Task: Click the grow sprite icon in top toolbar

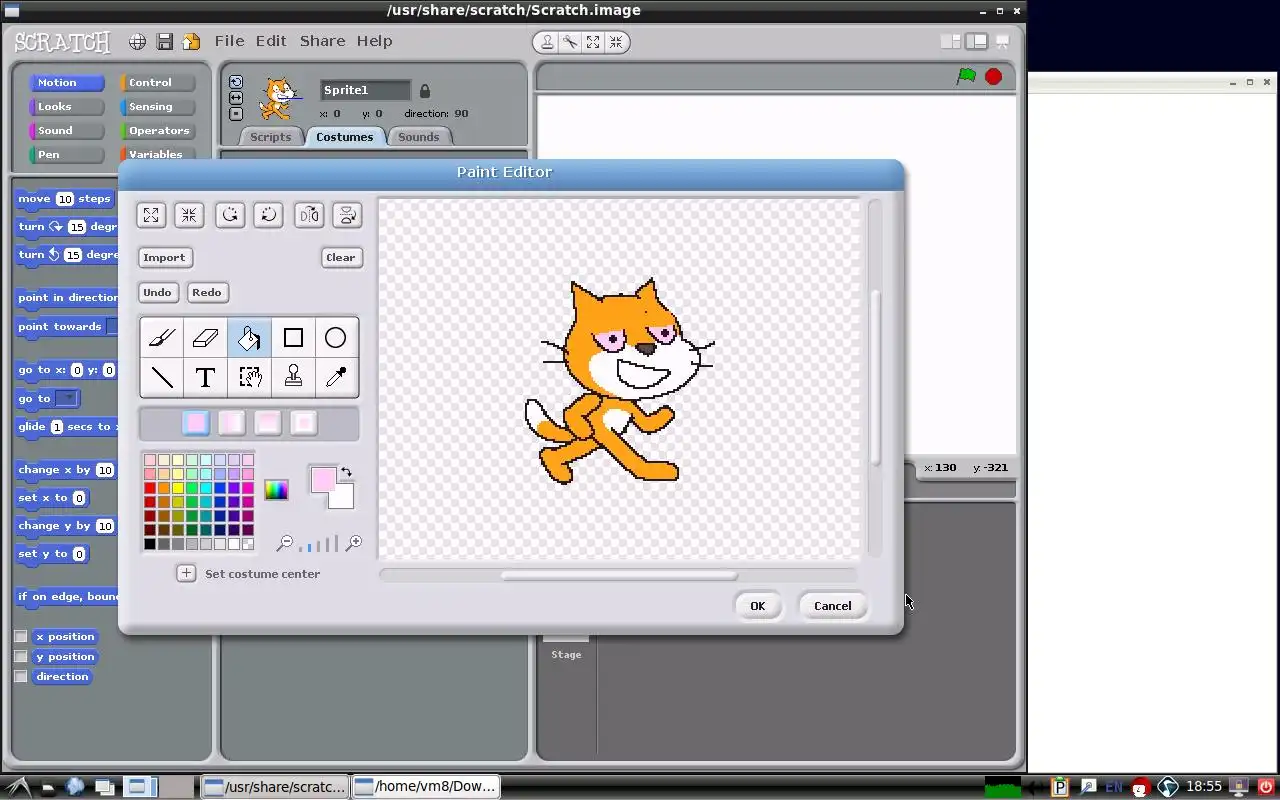Action: tap(593, 42)
